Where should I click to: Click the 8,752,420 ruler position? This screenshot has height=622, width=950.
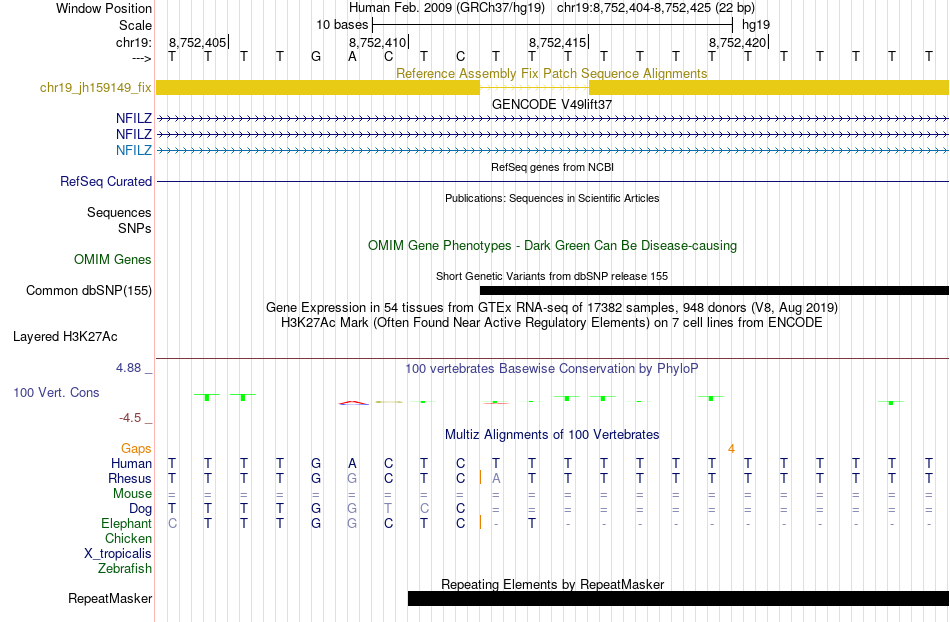737,42
